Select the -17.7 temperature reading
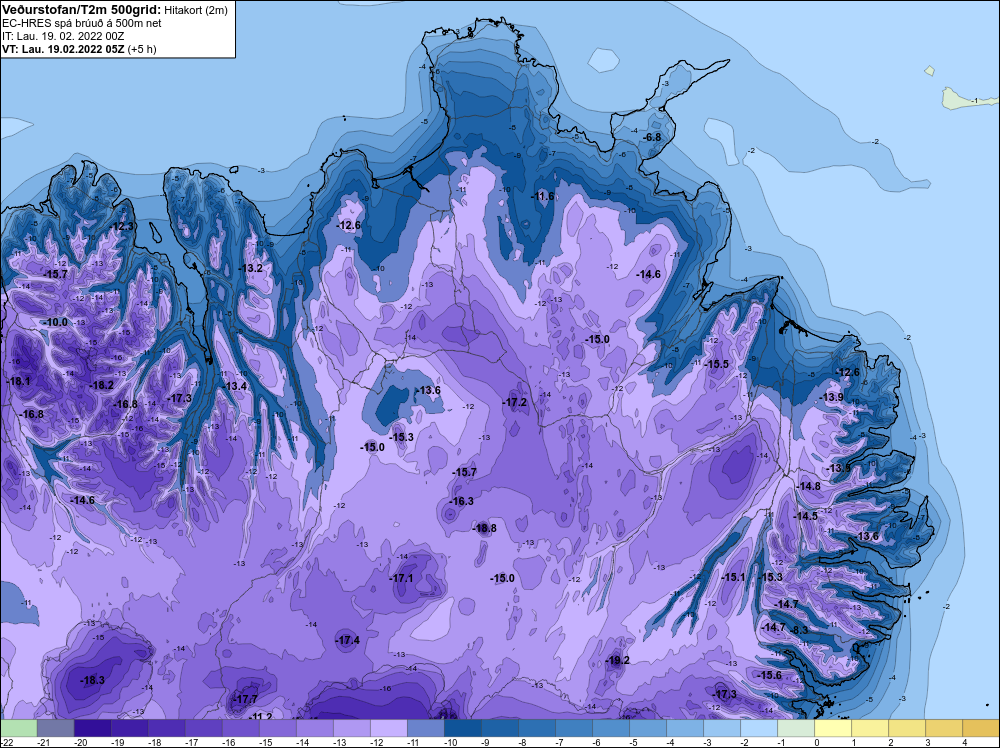The image size is (1000, 748). pyautogui.click(x=245, y=700)
